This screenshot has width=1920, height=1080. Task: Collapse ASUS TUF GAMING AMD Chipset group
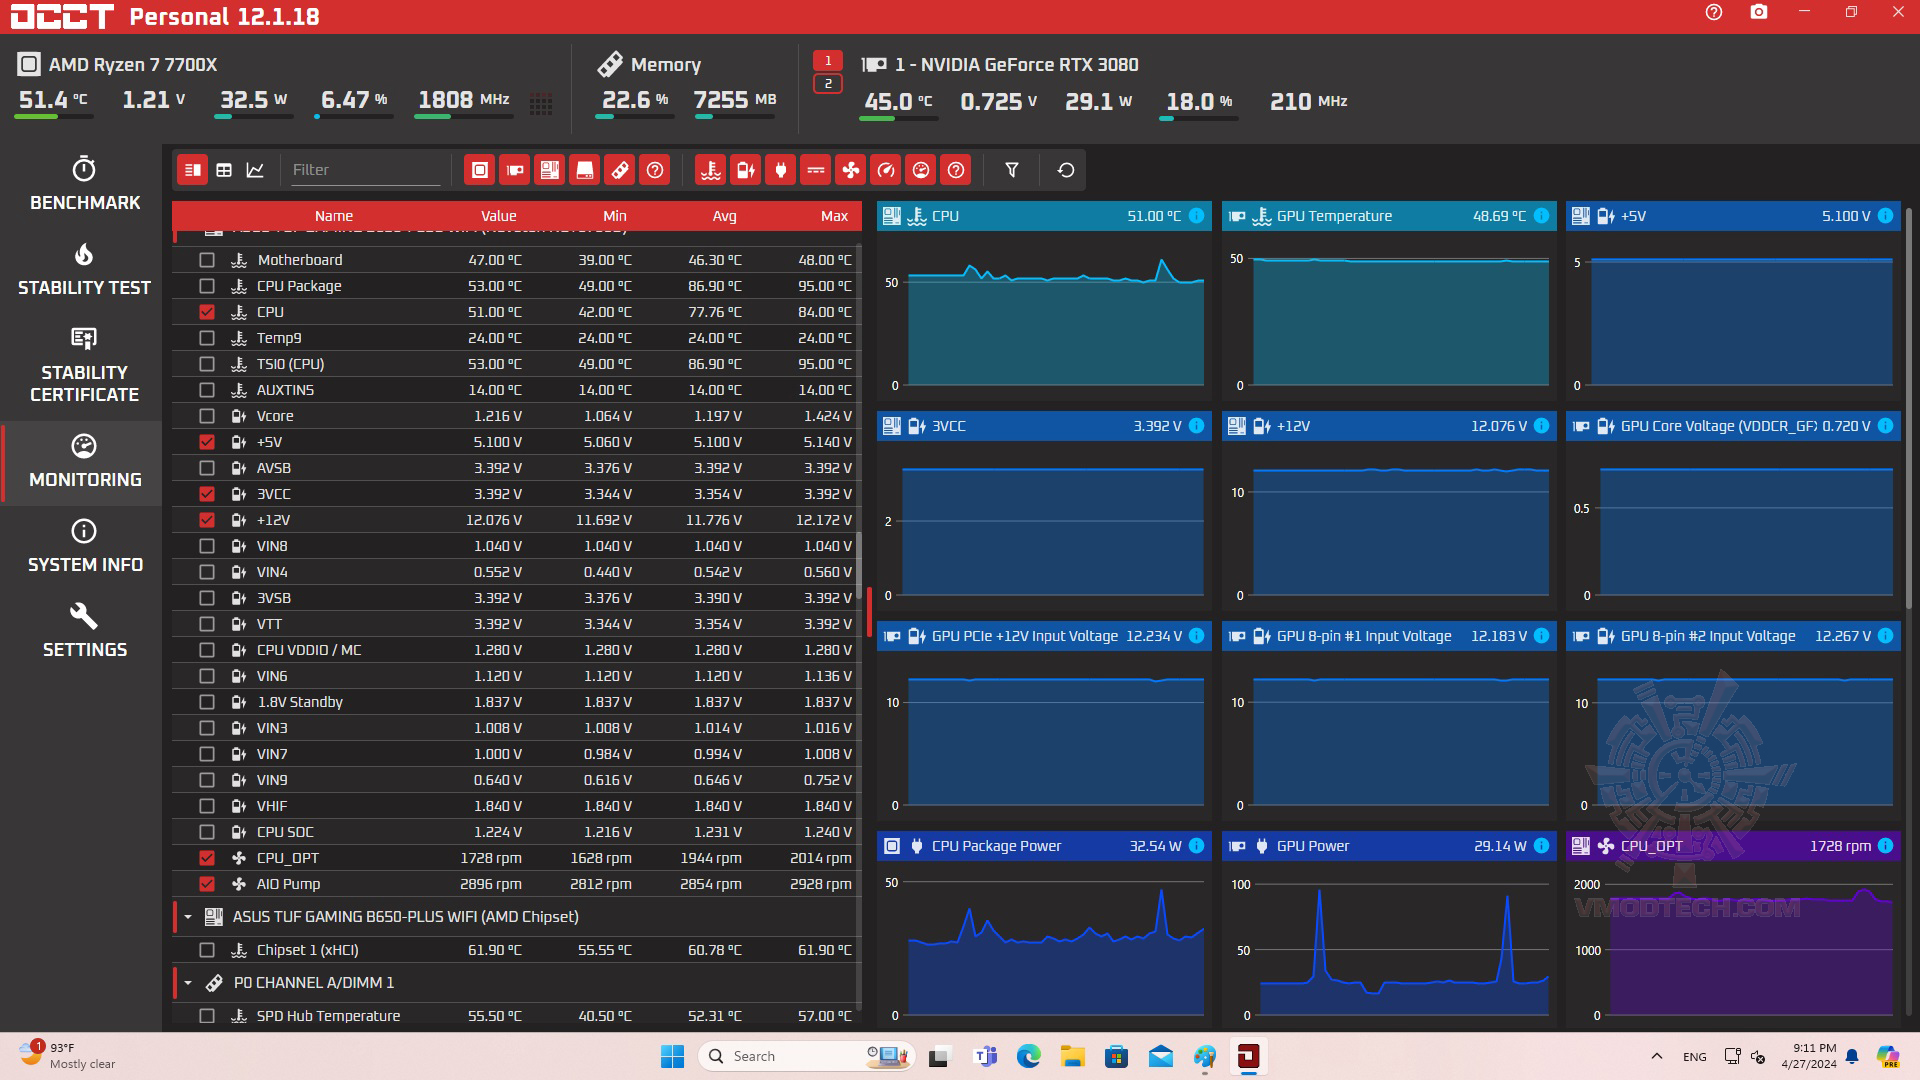point(188,917)
